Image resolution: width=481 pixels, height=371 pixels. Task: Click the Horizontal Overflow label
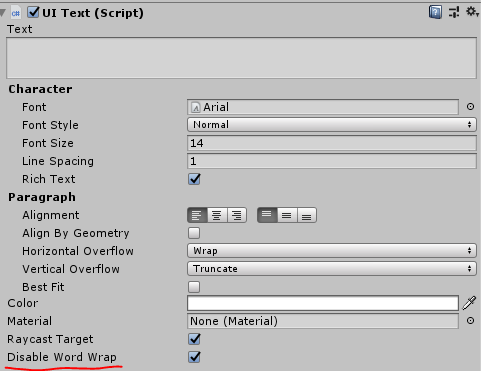78,251
